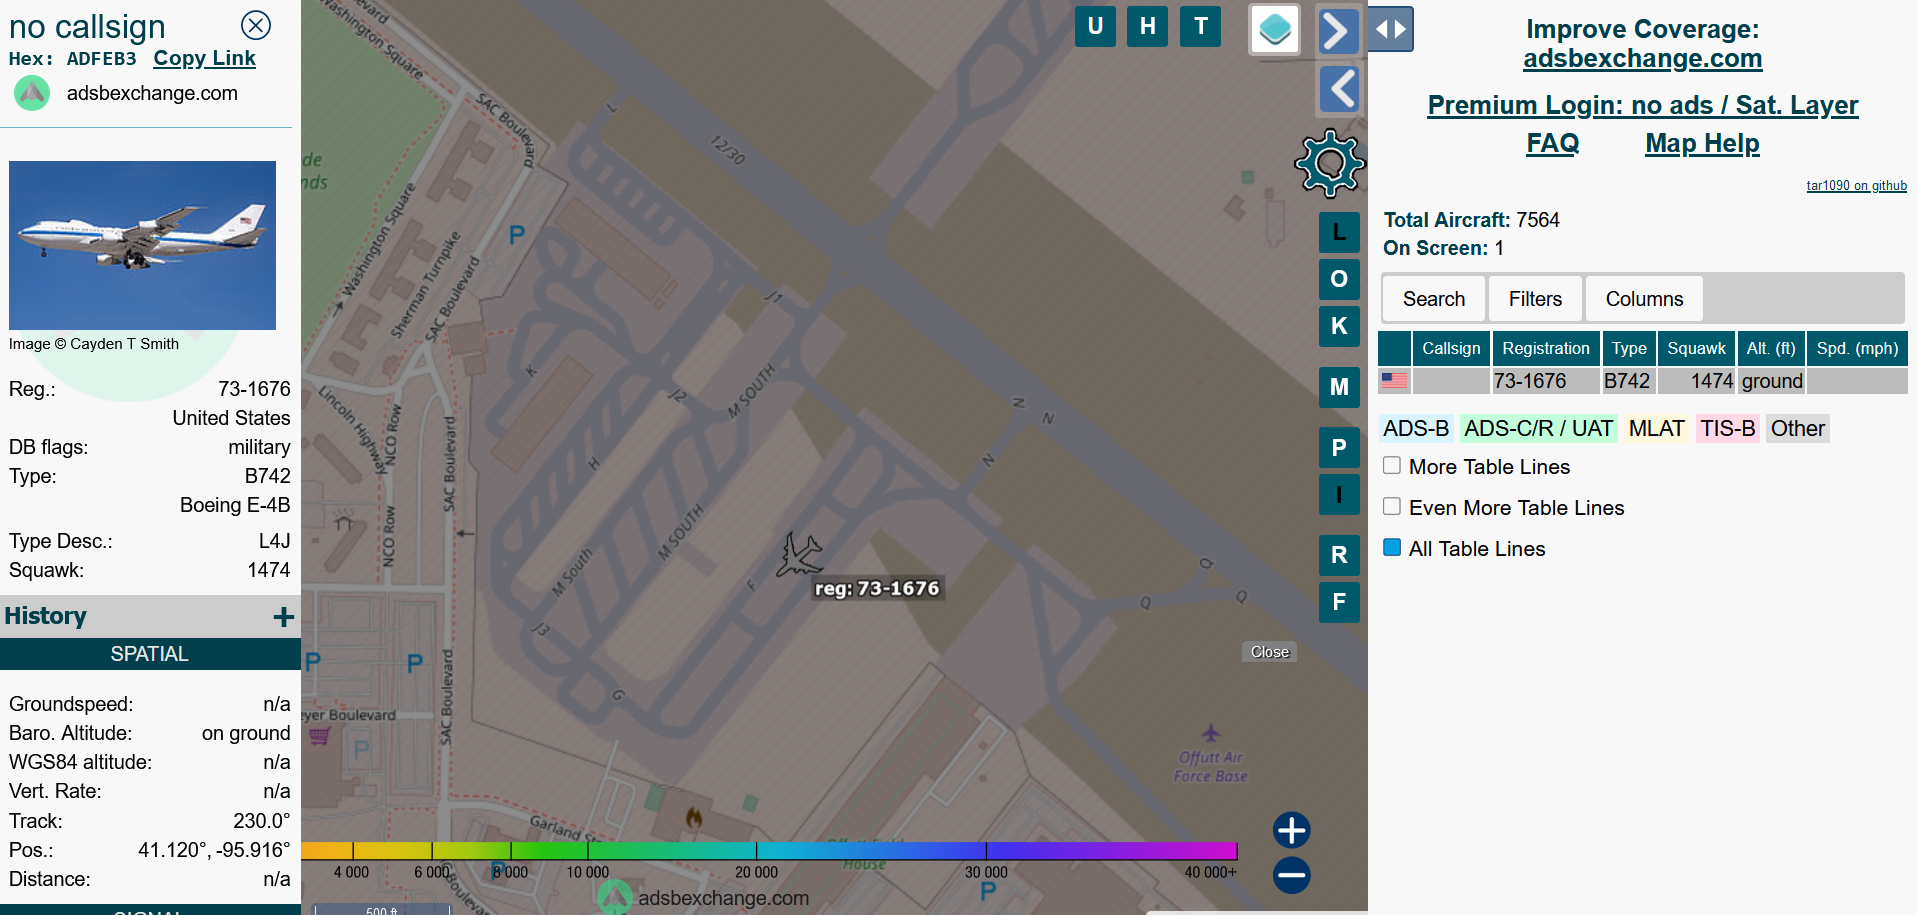Viewport: 1918px width, 915px height.
Task: Select the aircraft icon on the map
Action: [x=799, y=554]
